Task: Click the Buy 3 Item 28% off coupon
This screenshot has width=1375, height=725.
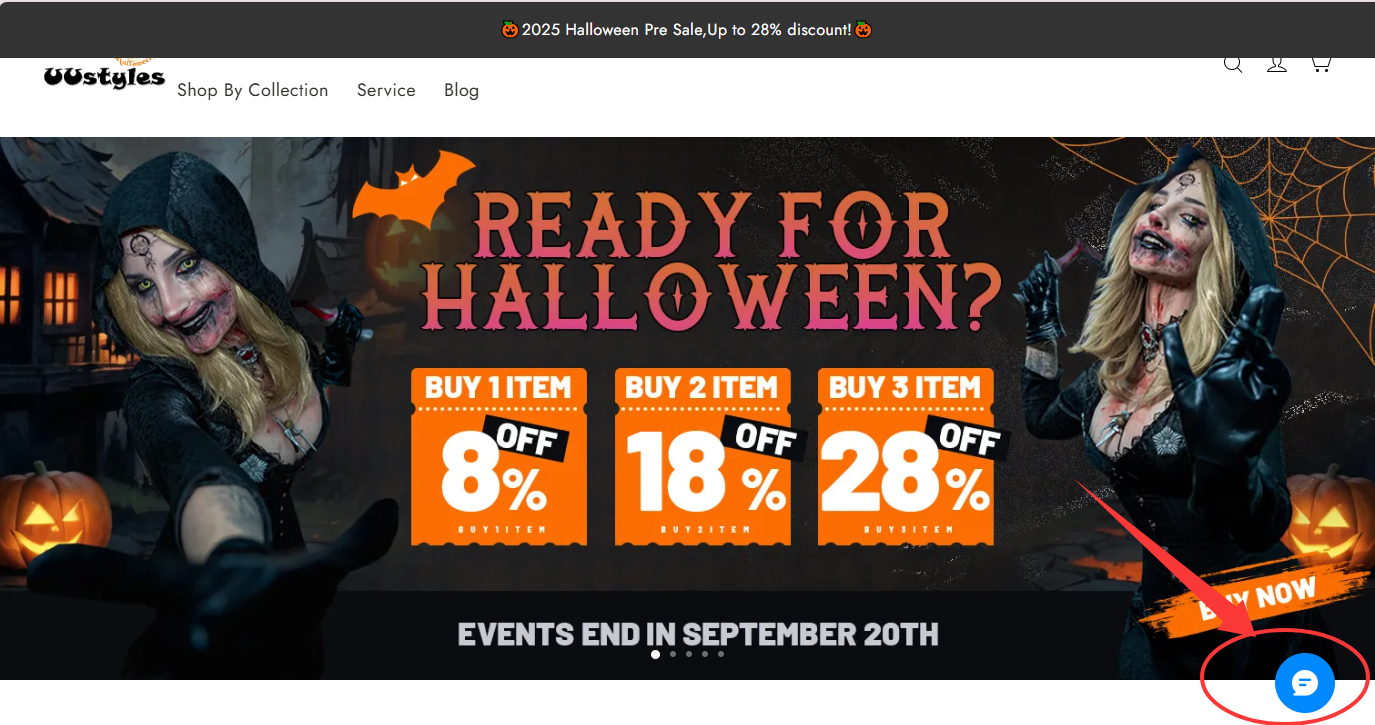Action: (x=907, y=457)
